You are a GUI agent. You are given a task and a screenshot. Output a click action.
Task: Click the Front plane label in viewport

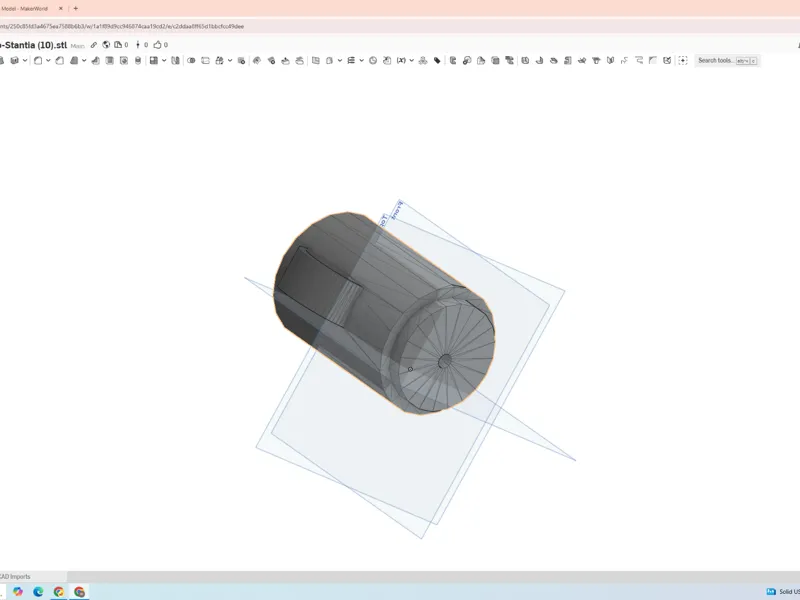coord(397,209)
